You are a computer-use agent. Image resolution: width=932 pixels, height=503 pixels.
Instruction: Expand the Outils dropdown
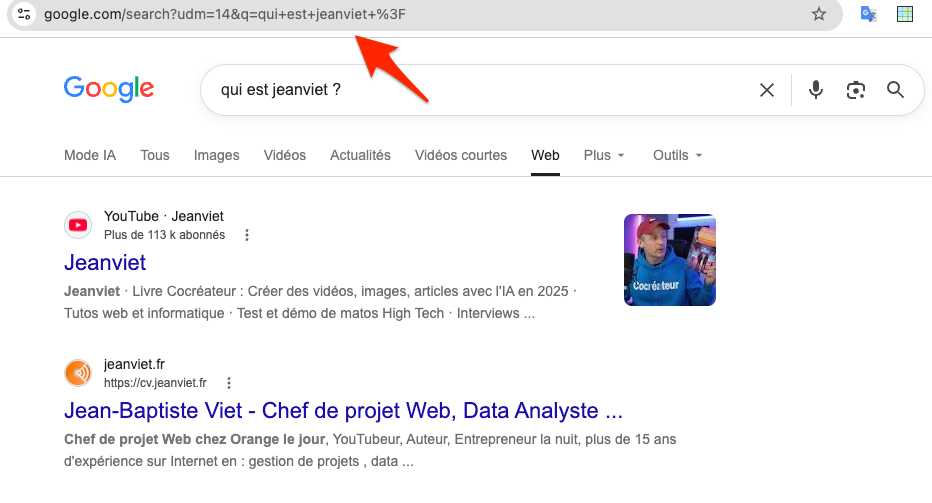tap(677, 155)
